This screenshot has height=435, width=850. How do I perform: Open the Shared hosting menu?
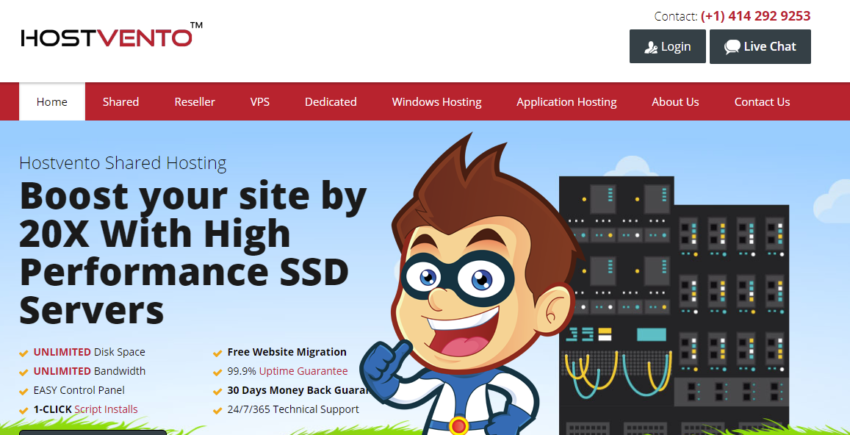click(x=121, y=101)
